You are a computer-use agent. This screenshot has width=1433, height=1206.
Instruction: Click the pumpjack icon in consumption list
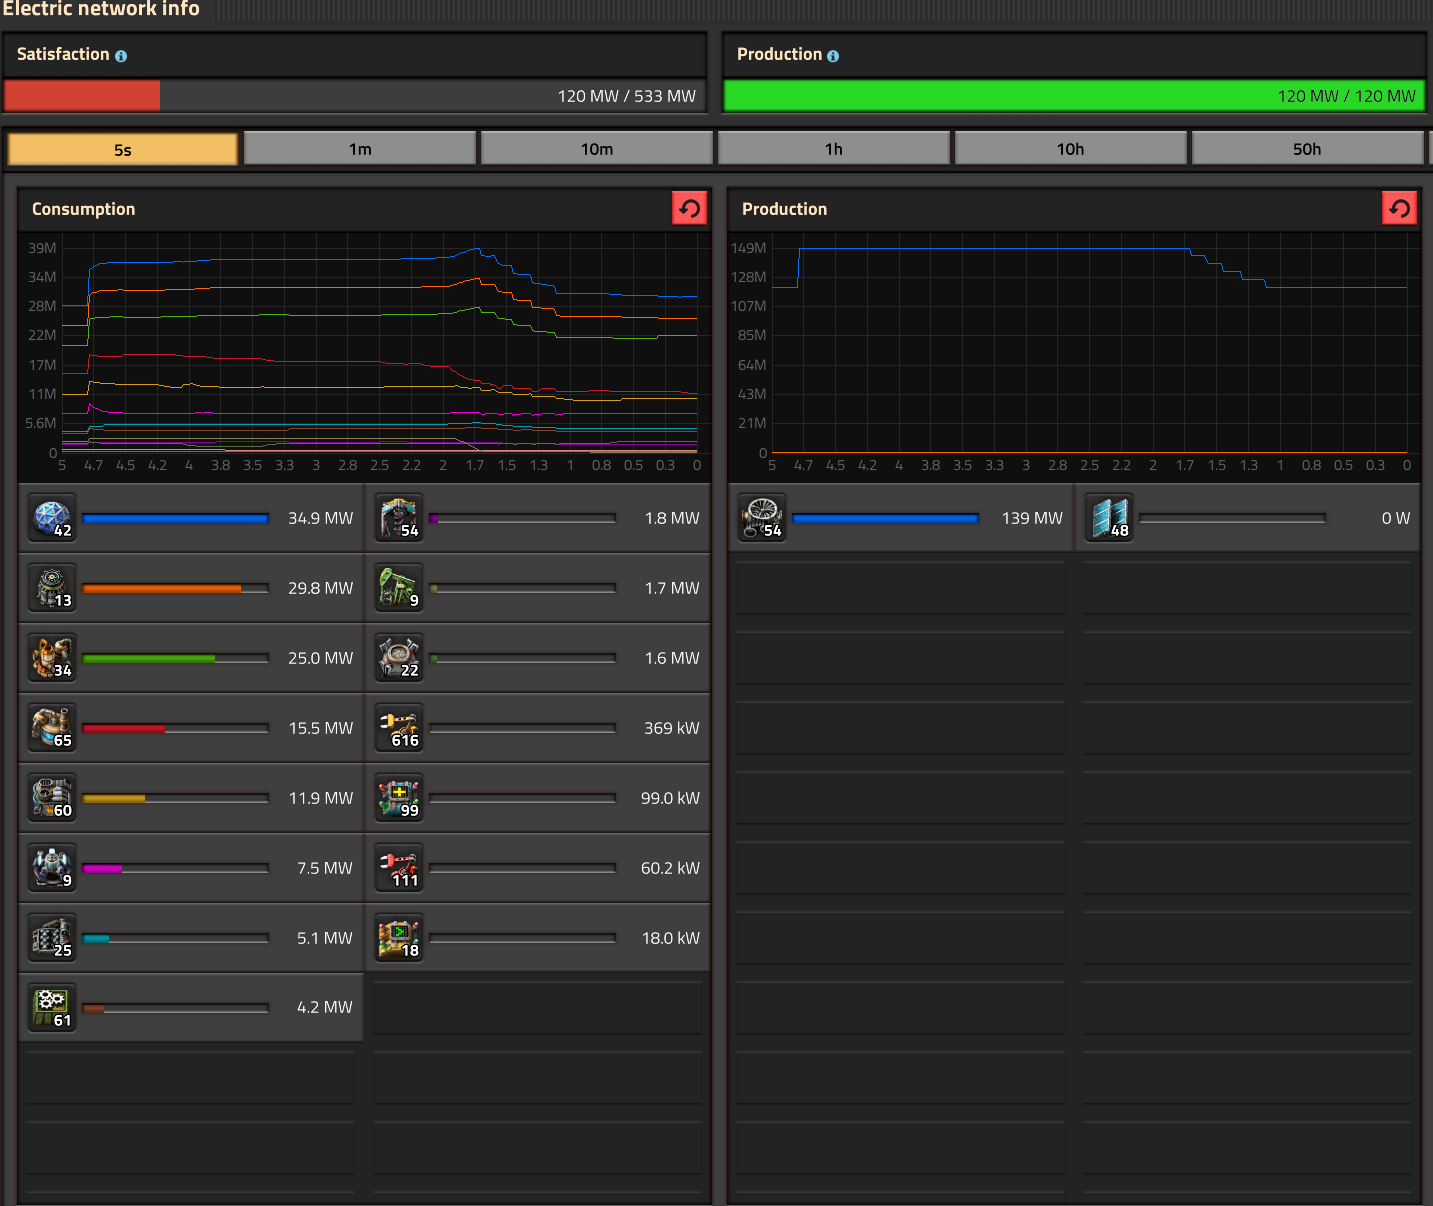point(398,588)
